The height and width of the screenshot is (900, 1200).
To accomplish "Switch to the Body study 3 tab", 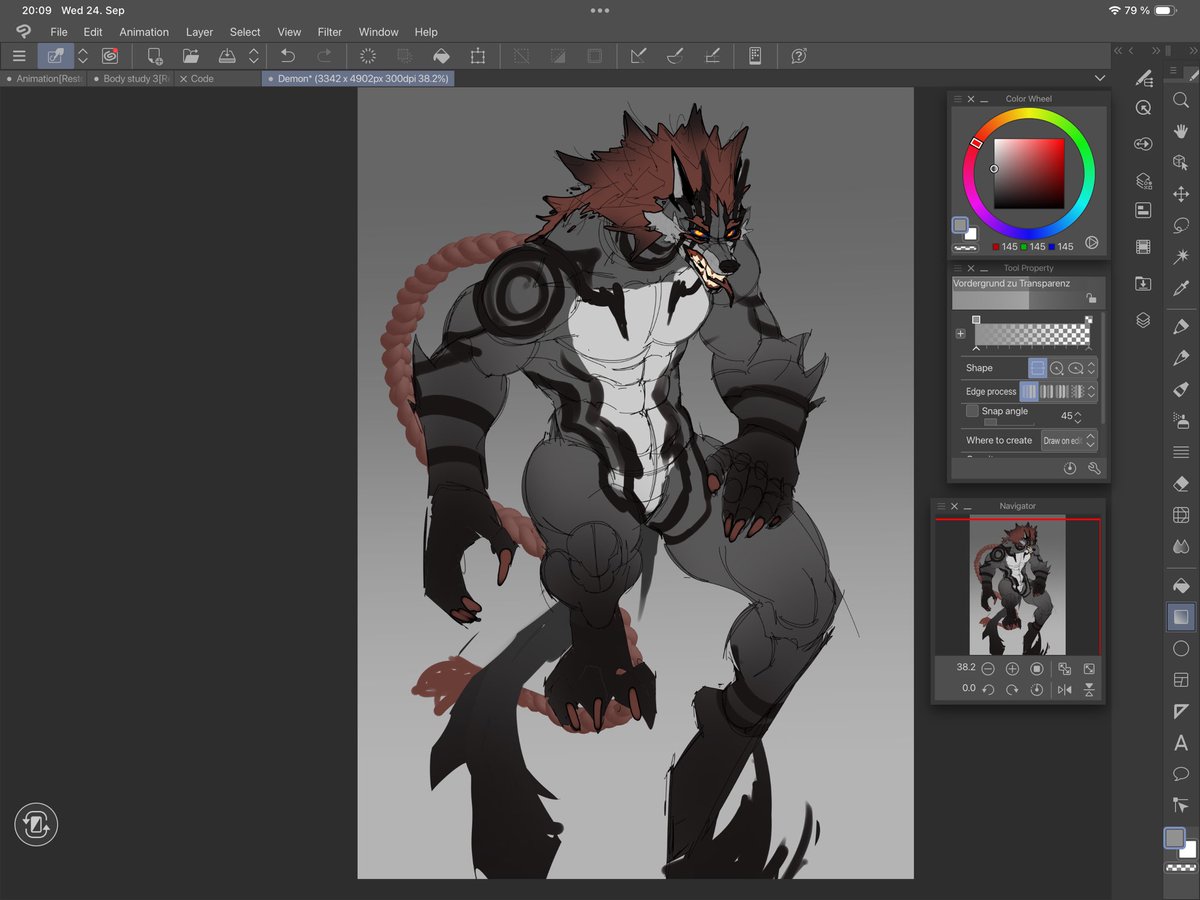I will pyautogui.click(x=135, y=78).
